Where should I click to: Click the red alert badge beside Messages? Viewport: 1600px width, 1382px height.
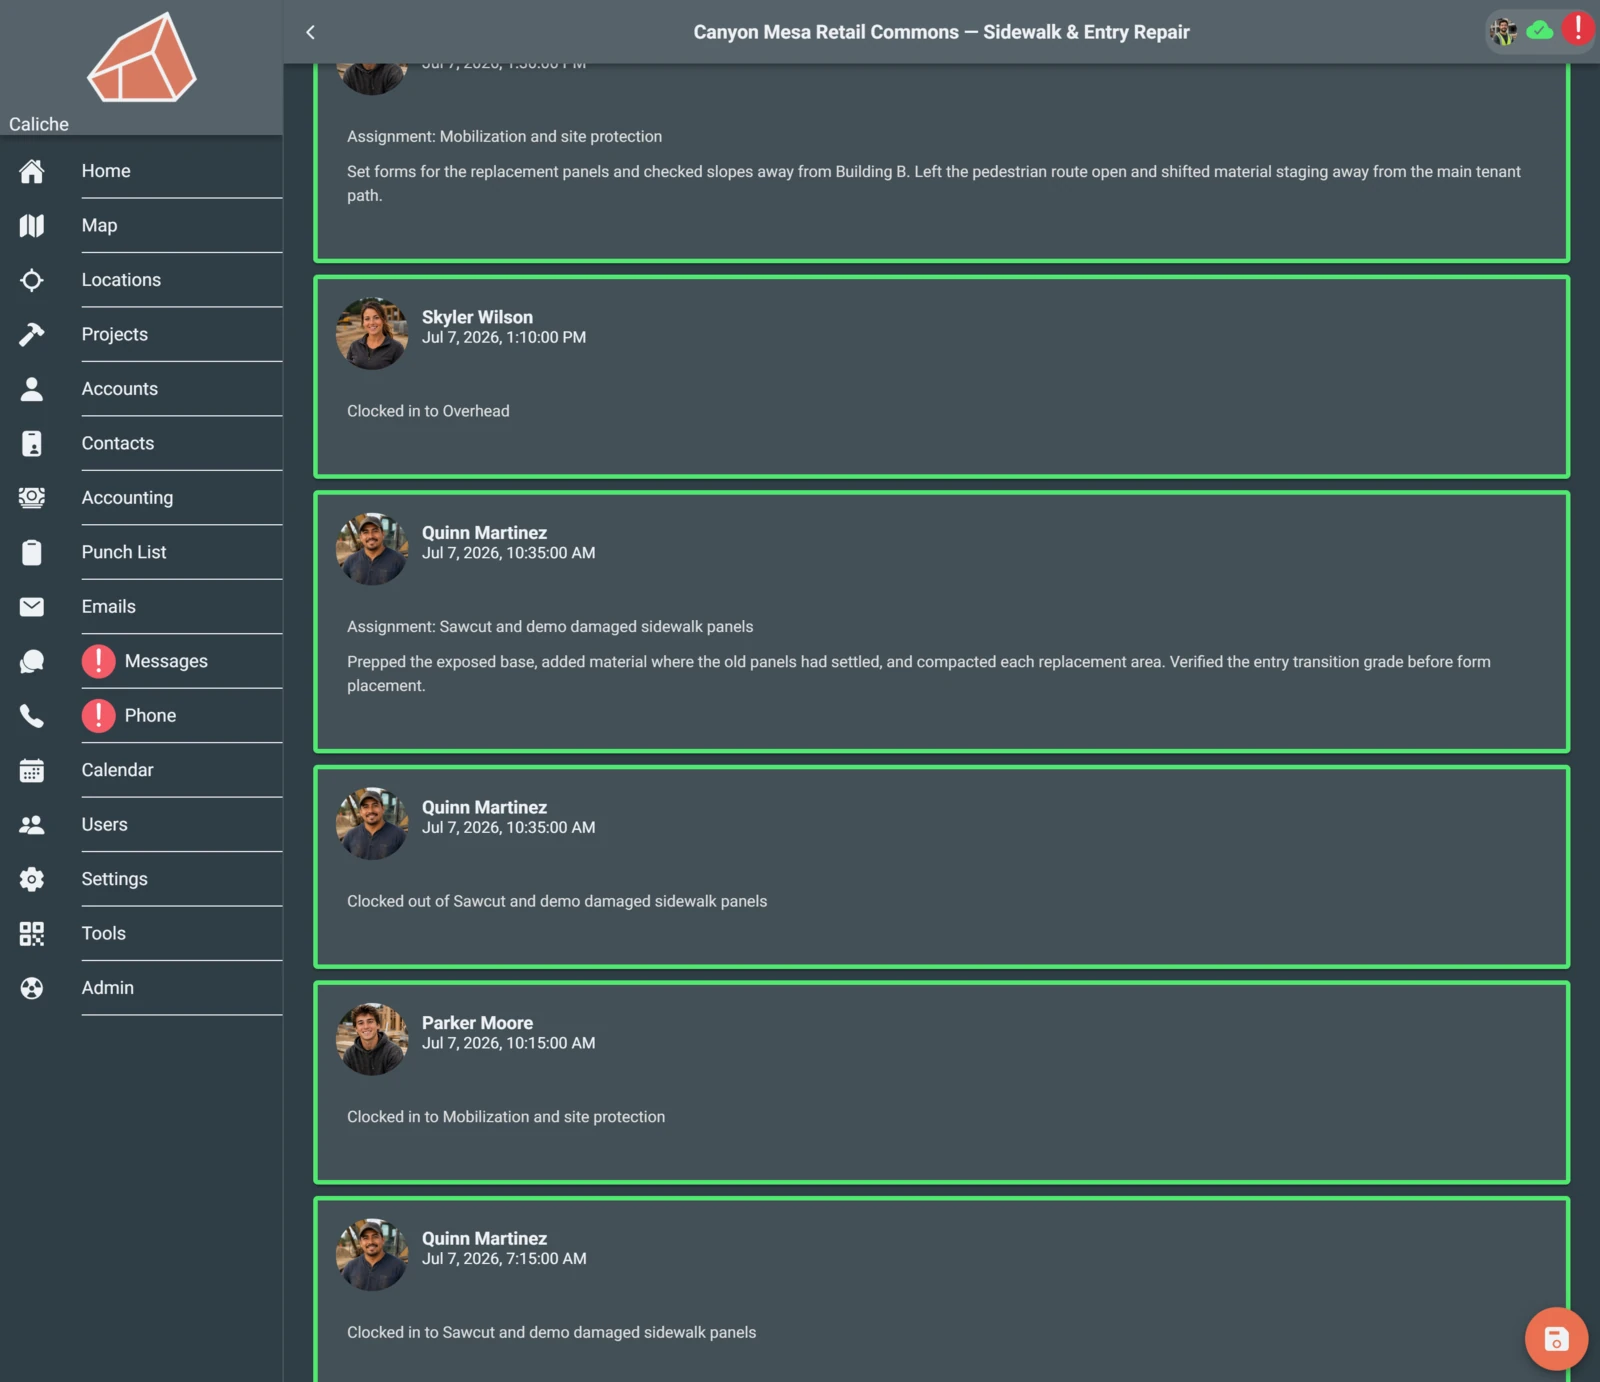98,661
